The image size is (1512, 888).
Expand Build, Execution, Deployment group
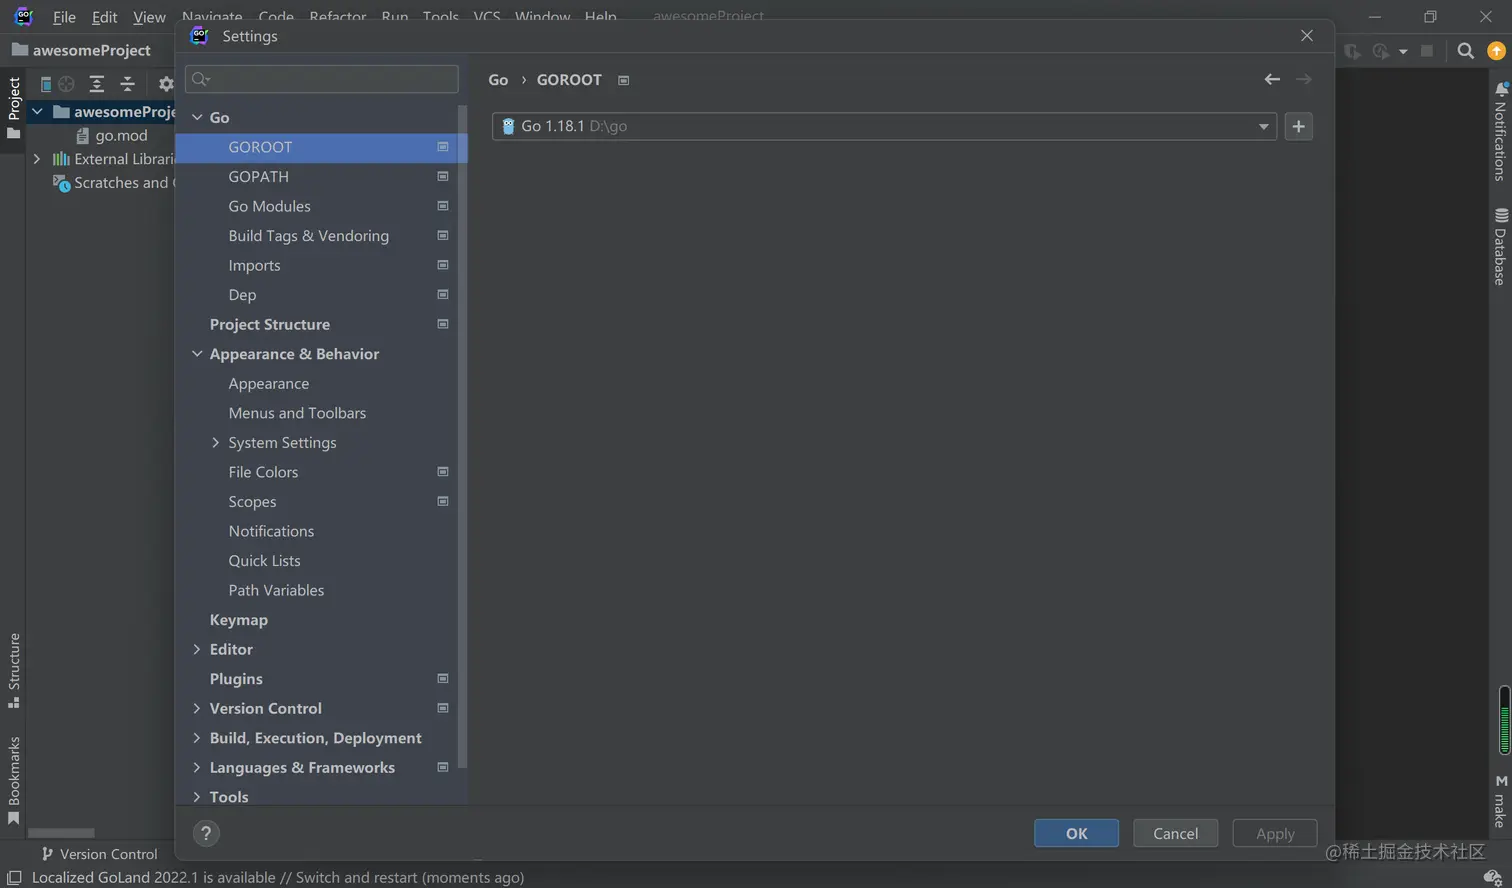pyautogui.click(x=197, y=738)
